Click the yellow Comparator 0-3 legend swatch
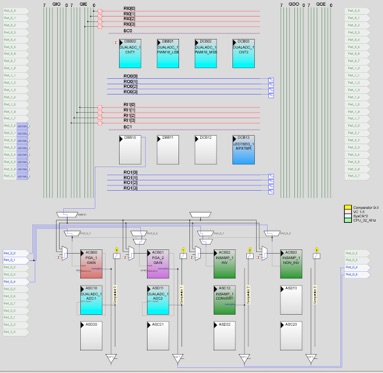 click(x=348, y=207)
